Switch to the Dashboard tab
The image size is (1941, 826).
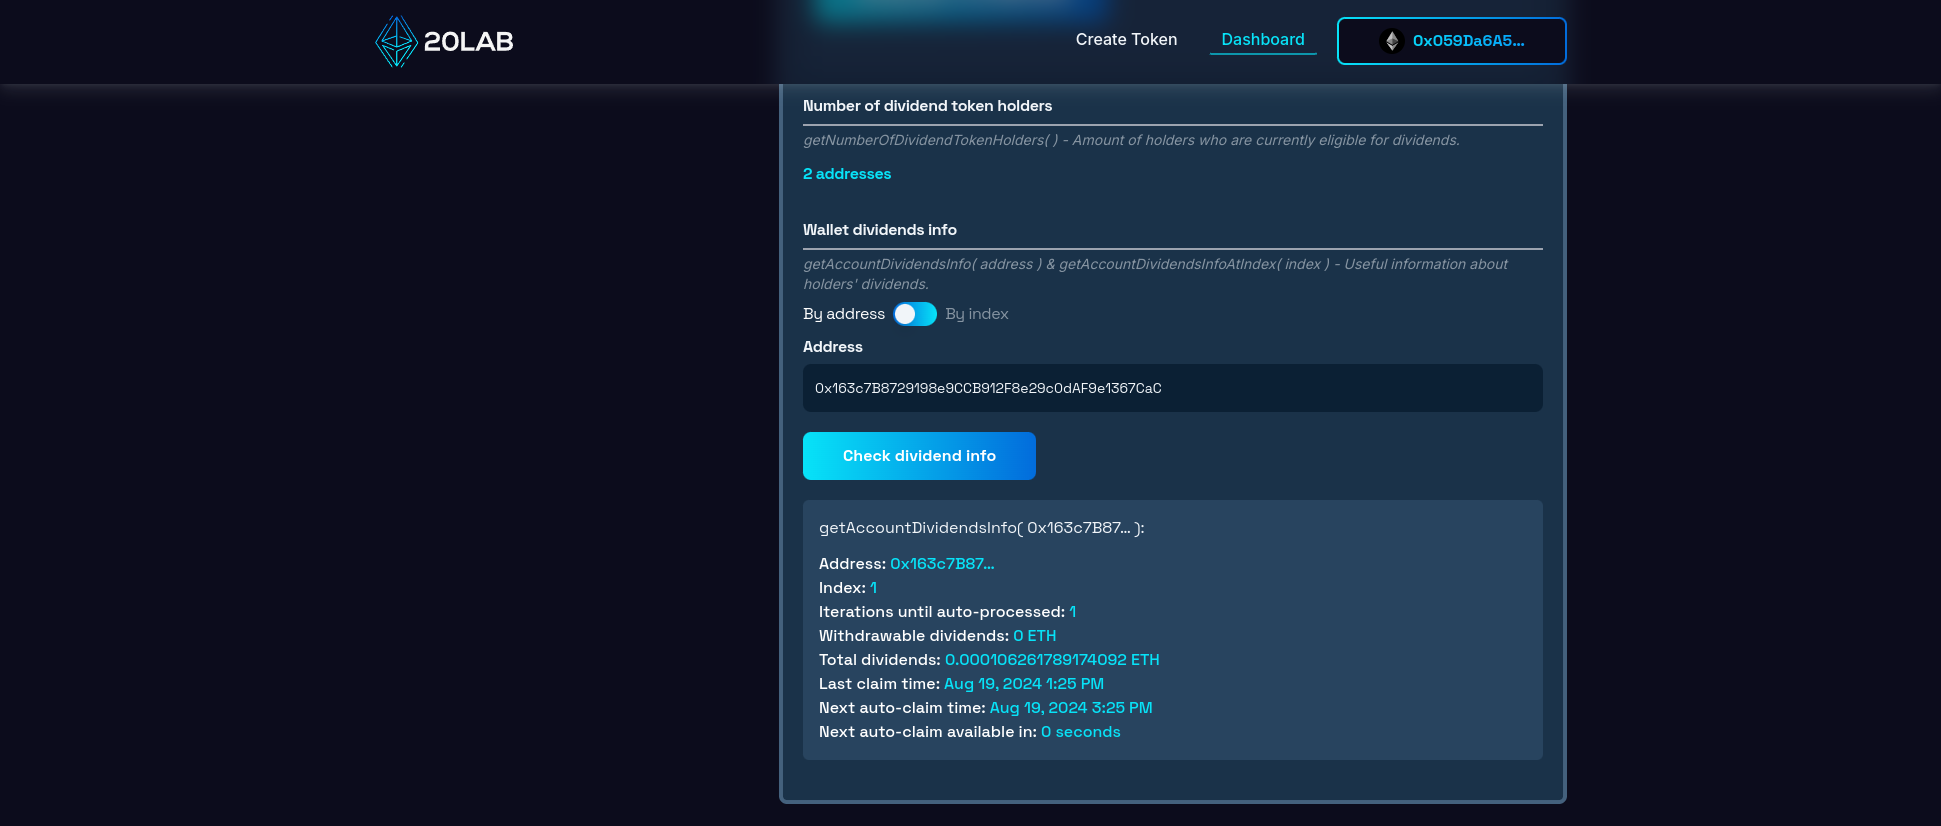coord(1263,39)
